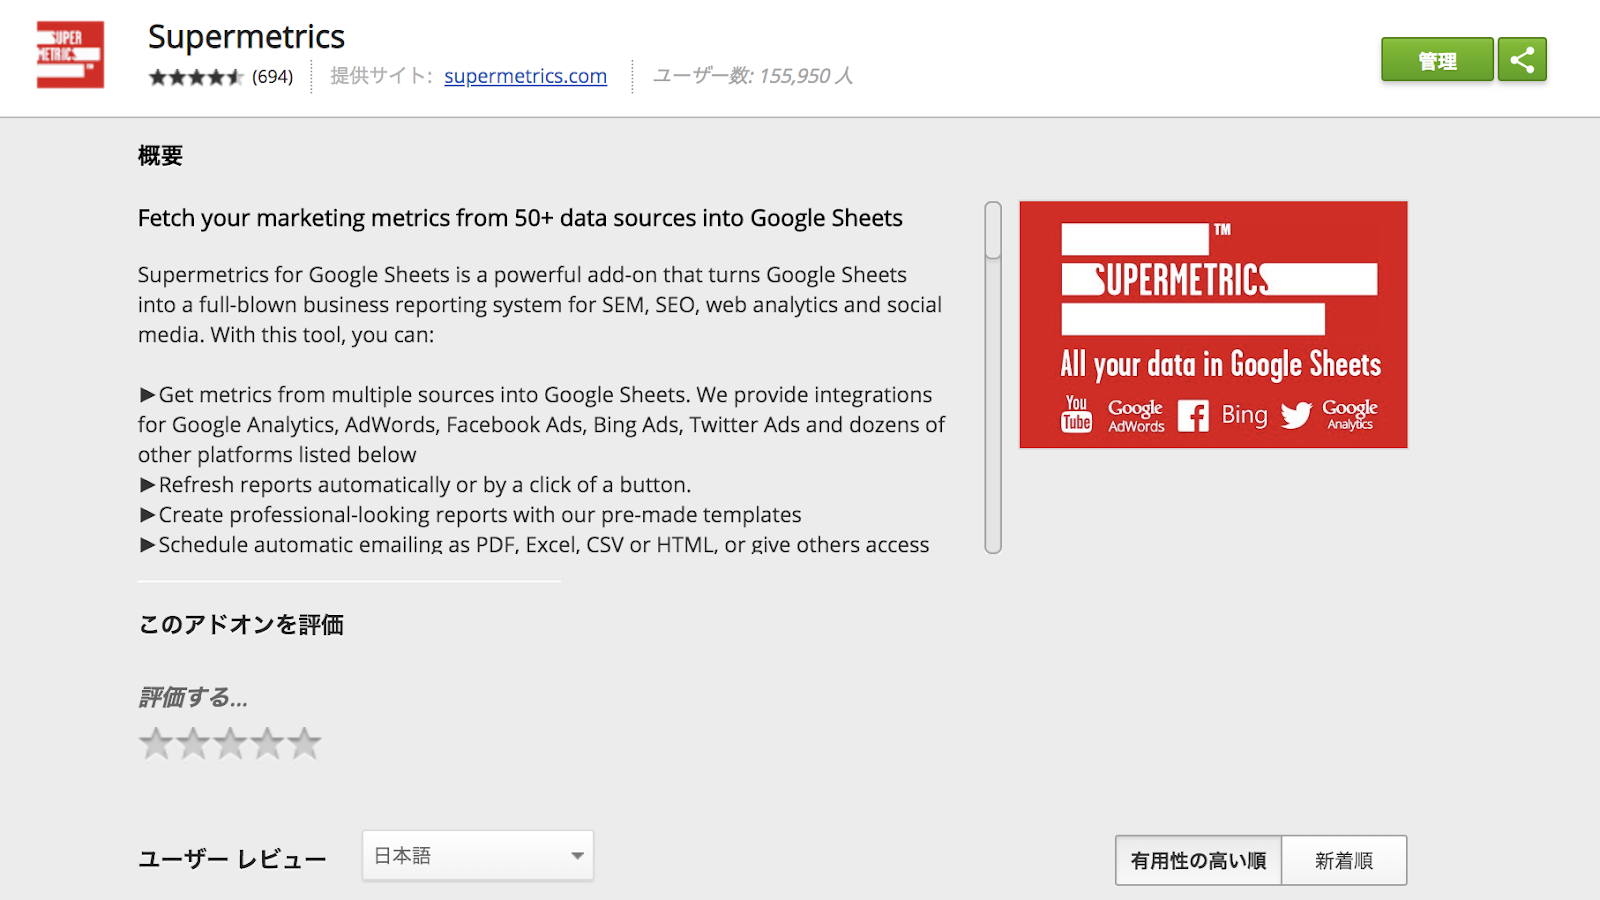Click the 評価する... label

193,697
